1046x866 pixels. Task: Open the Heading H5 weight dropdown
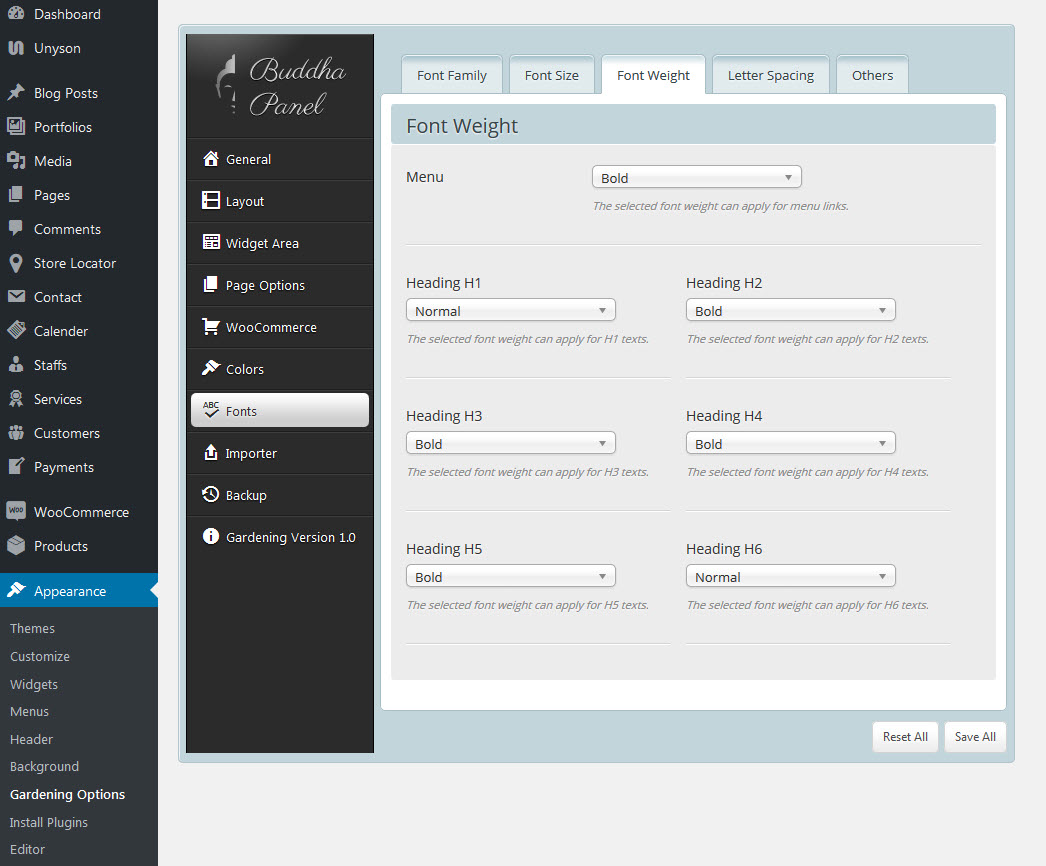pyautogui.click(x=510, y=576)
